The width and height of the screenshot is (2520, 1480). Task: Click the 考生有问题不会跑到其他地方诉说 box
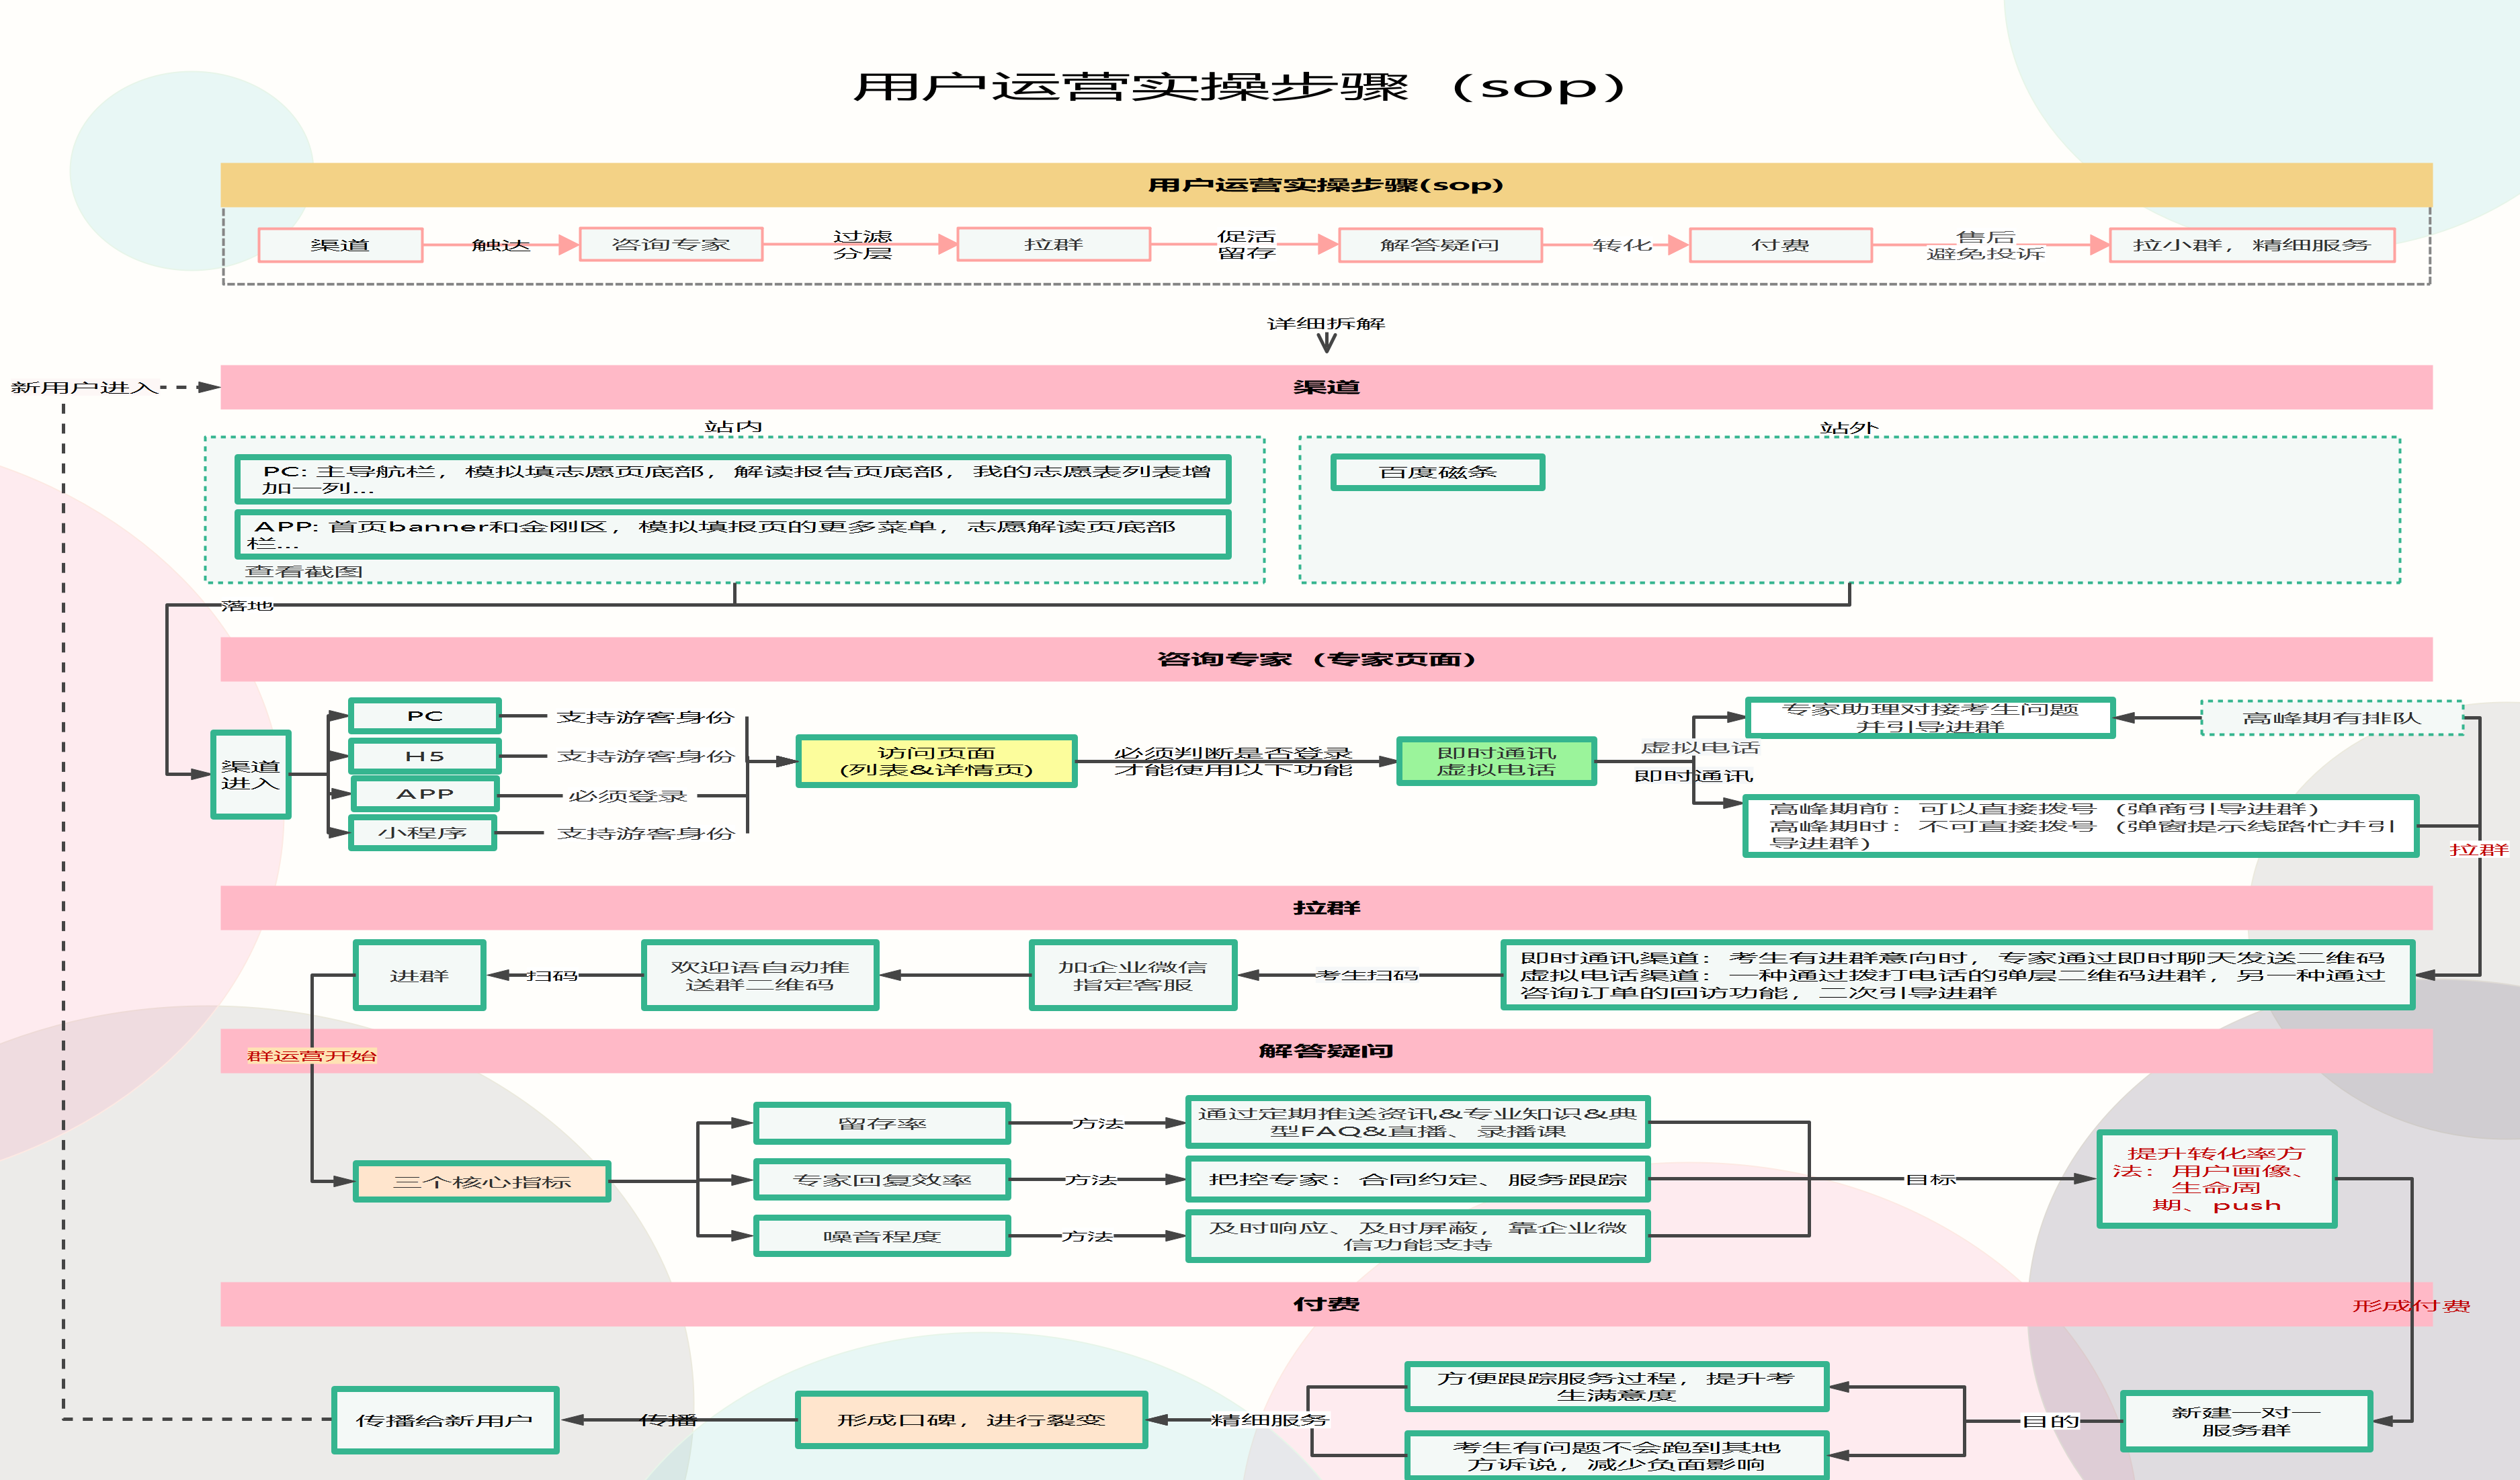(1616, 1455)
